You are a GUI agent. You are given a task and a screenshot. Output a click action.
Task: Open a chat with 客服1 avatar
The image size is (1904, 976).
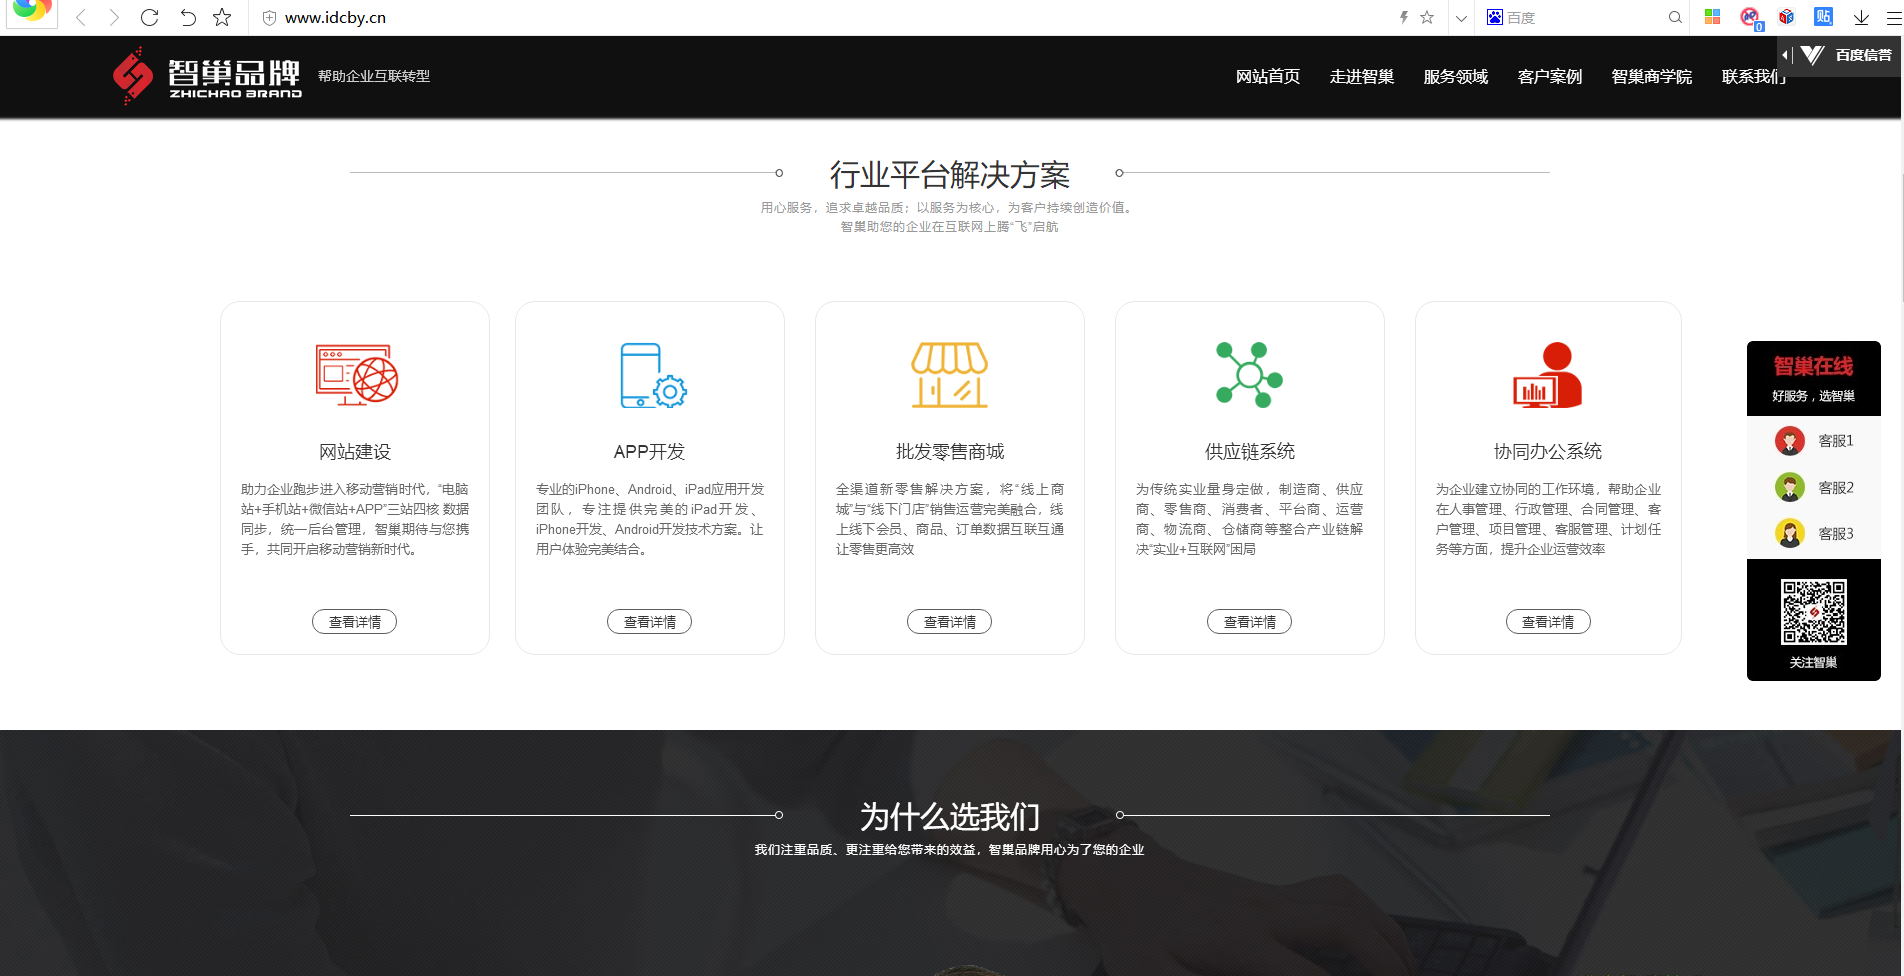1790,440
